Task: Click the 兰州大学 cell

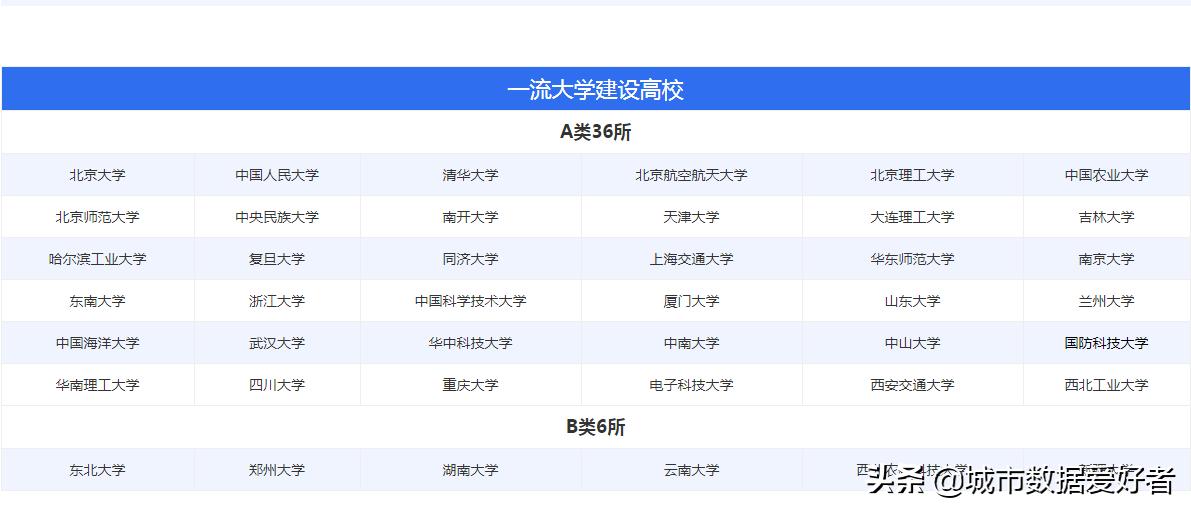Action: coord(1106,301)
